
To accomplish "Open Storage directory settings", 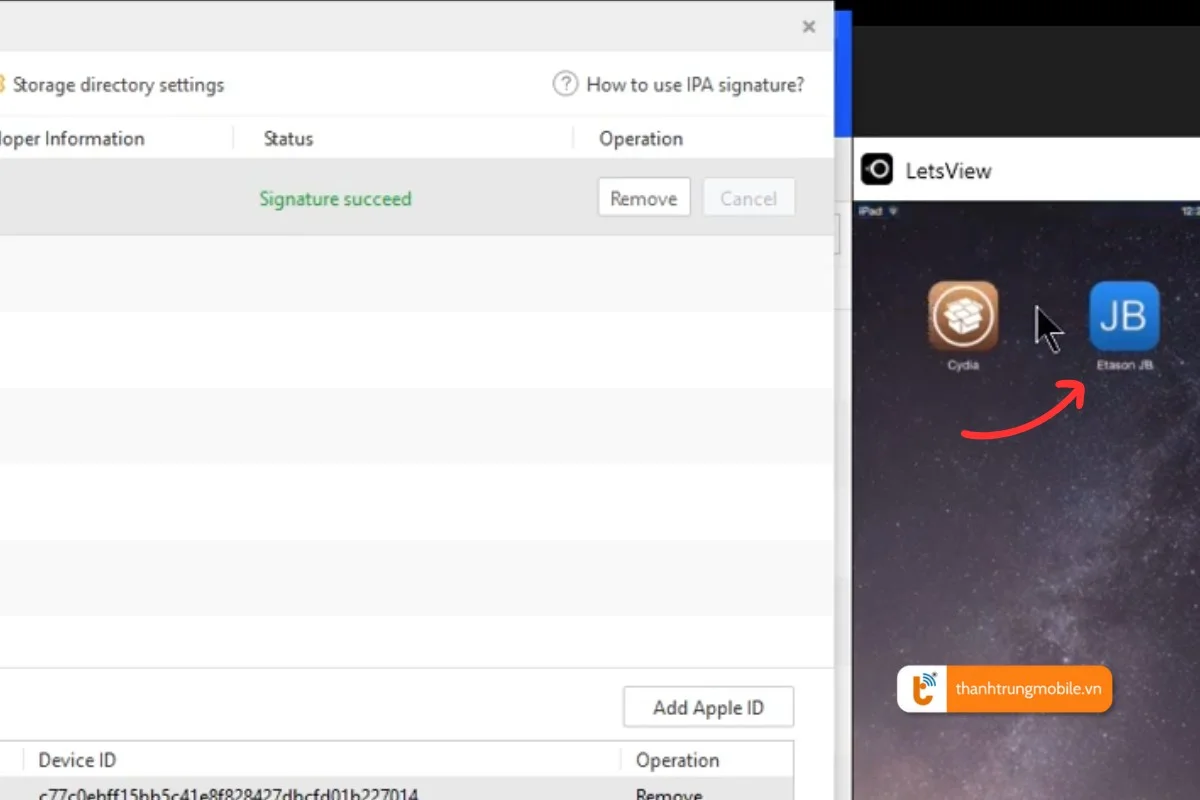I will (117, 85).
